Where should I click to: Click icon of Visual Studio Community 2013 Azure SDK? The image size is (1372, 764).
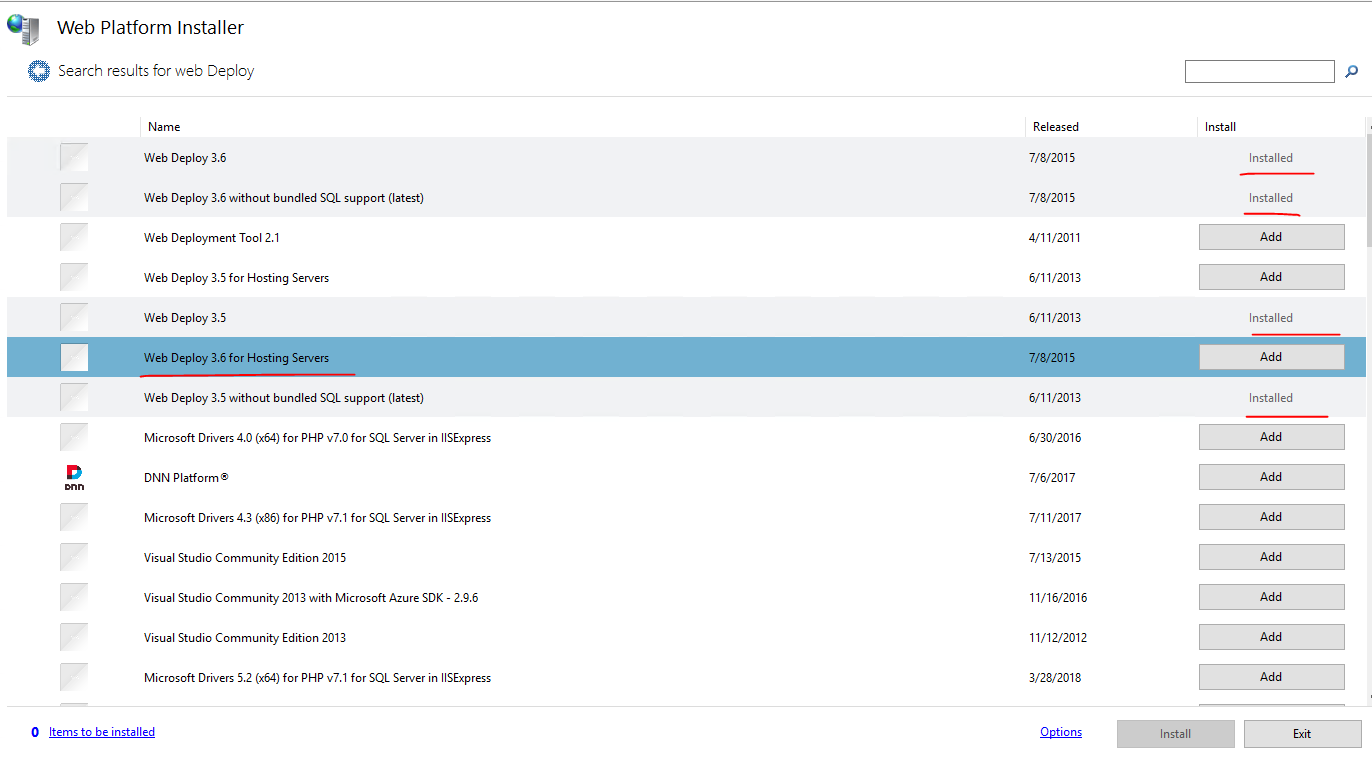point(74,597)
